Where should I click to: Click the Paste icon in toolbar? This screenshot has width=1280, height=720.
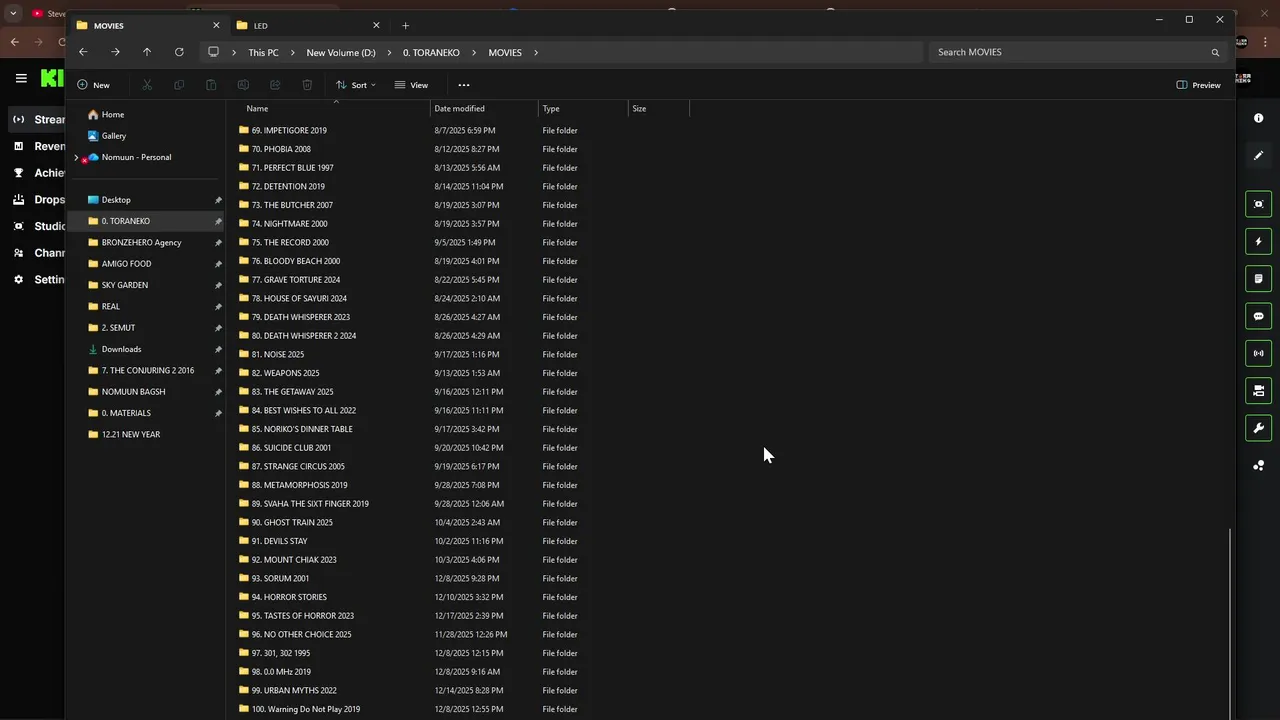tap(211, 85)
